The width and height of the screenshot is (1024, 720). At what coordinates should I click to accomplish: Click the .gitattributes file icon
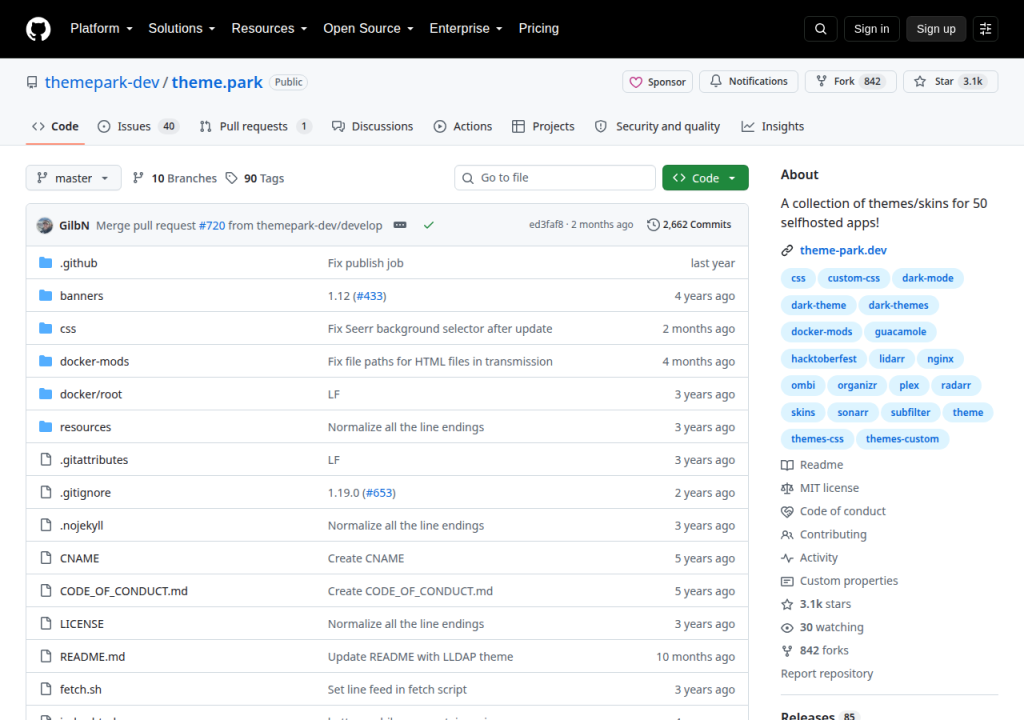(x=45, y=459)
